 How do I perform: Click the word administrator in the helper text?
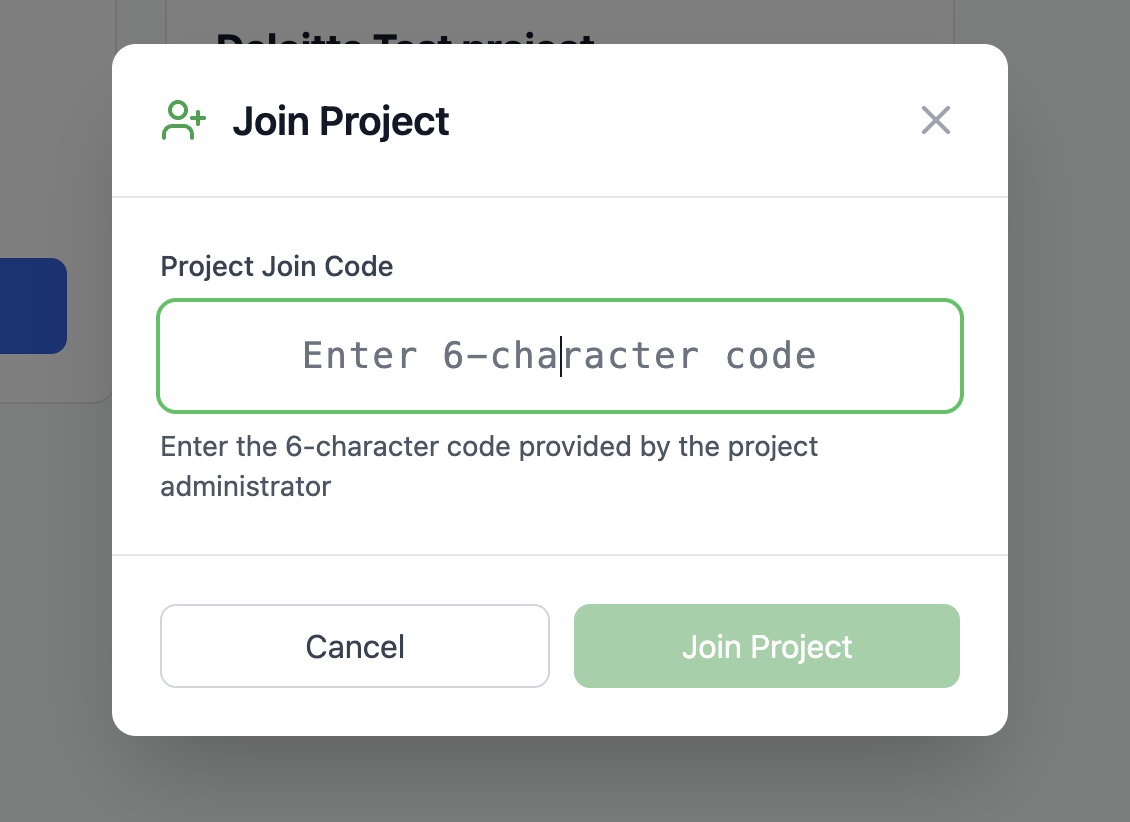(x=246, y=487)
